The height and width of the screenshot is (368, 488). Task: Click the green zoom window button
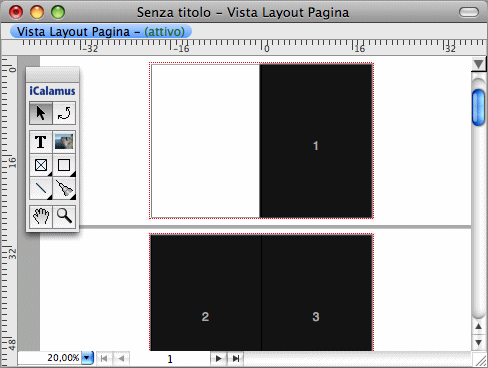coord(58,12)
